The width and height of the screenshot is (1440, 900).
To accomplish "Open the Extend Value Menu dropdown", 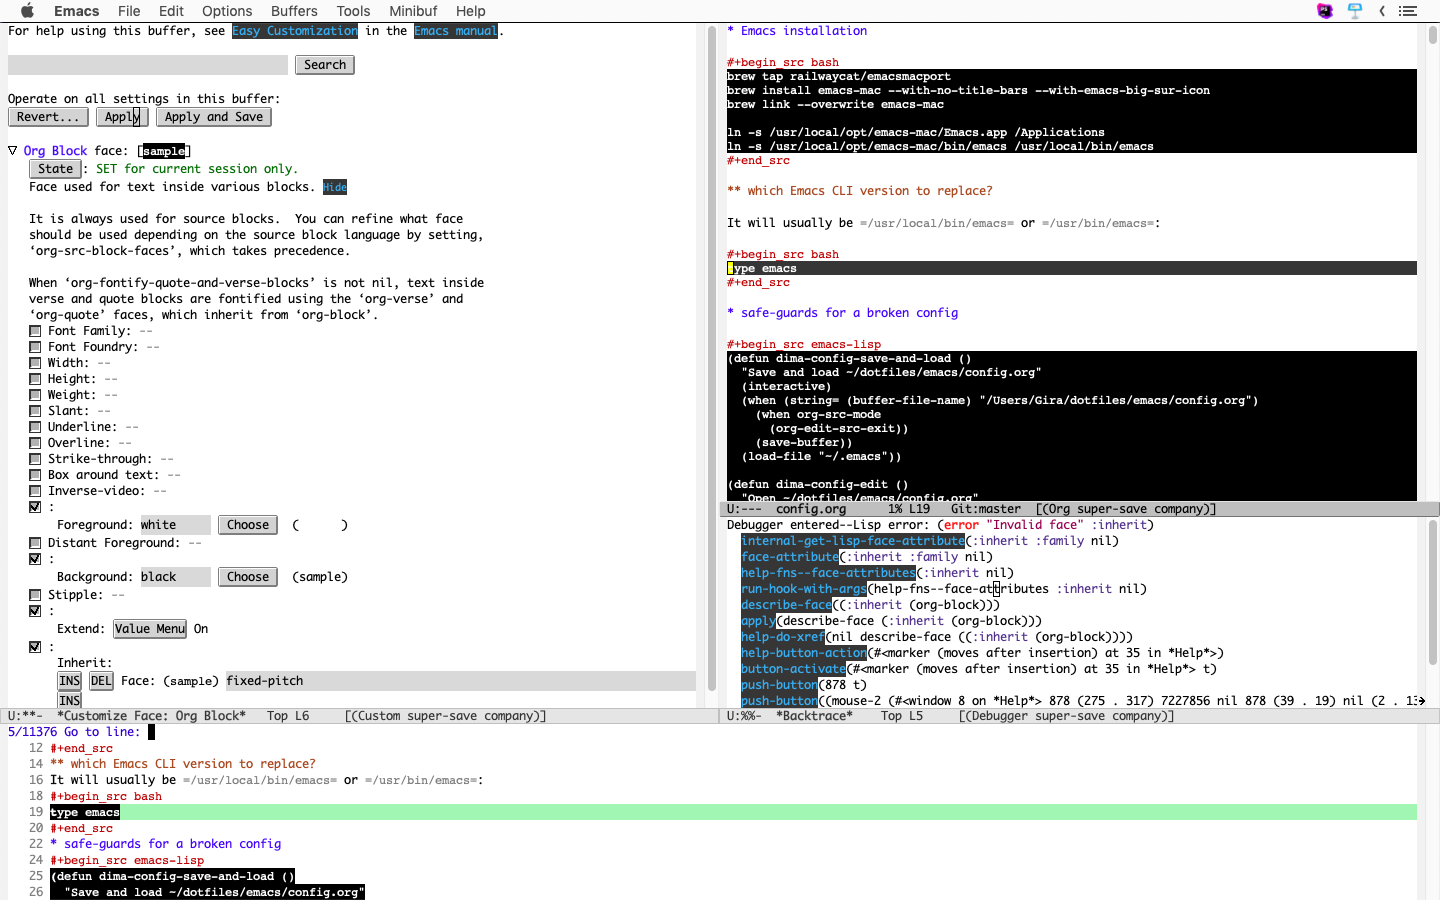I will [x=149, y=628].
